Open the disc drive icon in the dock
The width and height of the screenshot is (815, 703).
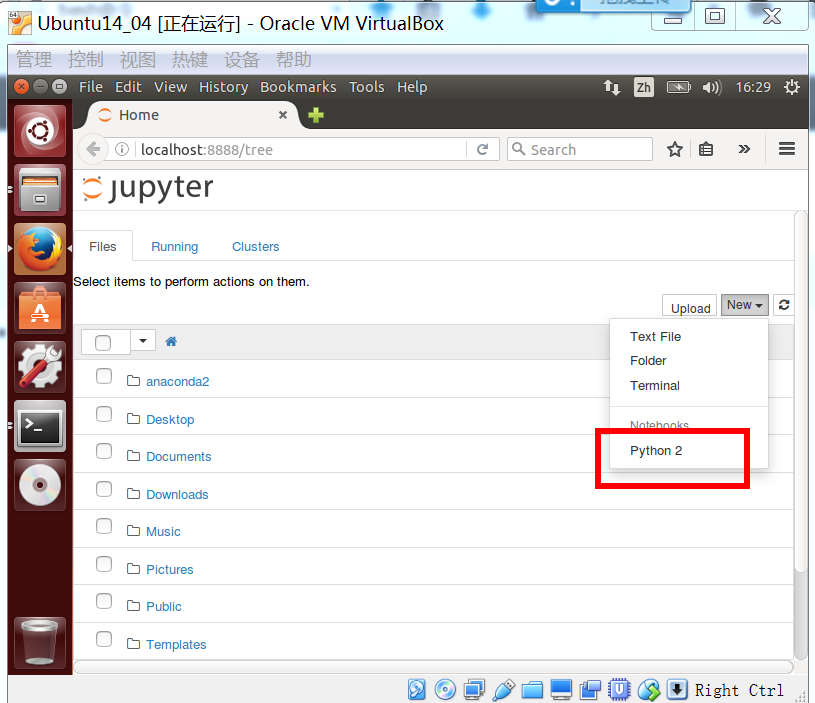[x=40, y=485]
